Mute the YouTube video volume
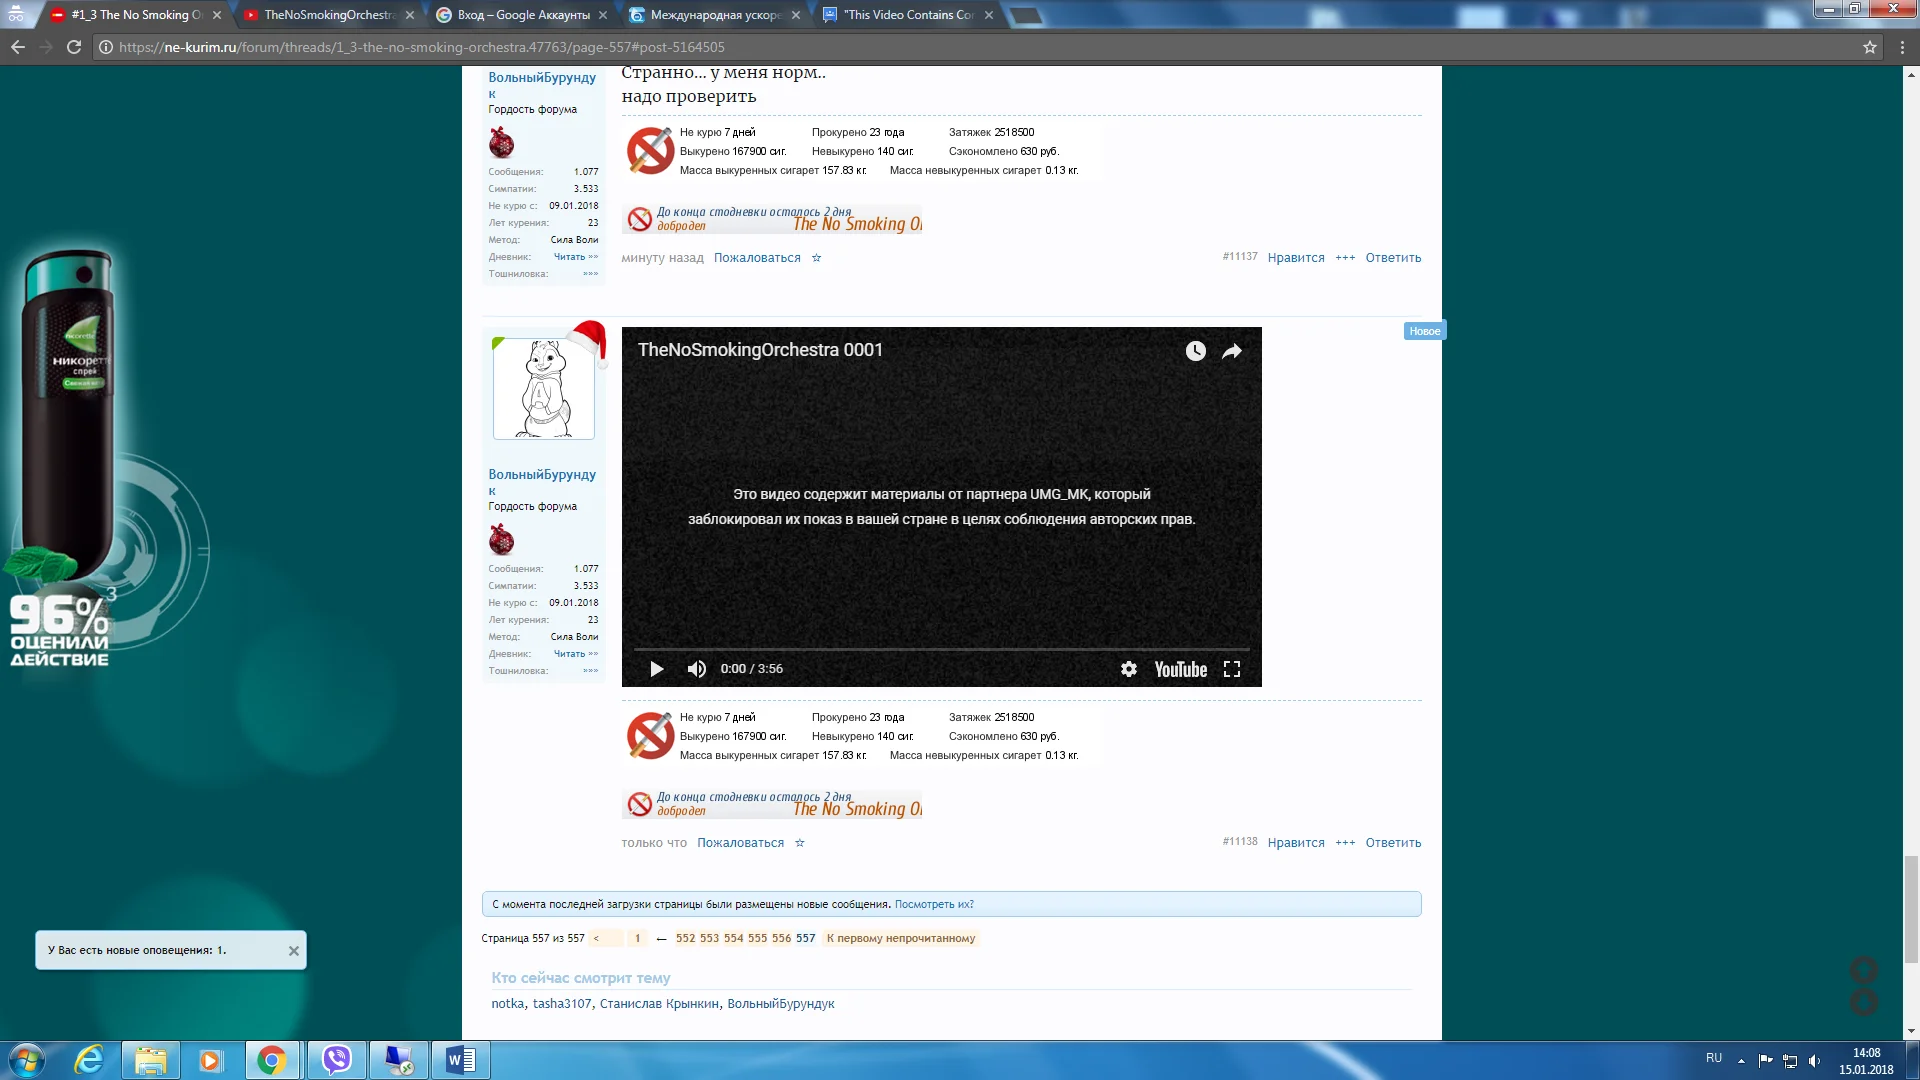Viewport: 1920px width, 1080px height. 697,669
